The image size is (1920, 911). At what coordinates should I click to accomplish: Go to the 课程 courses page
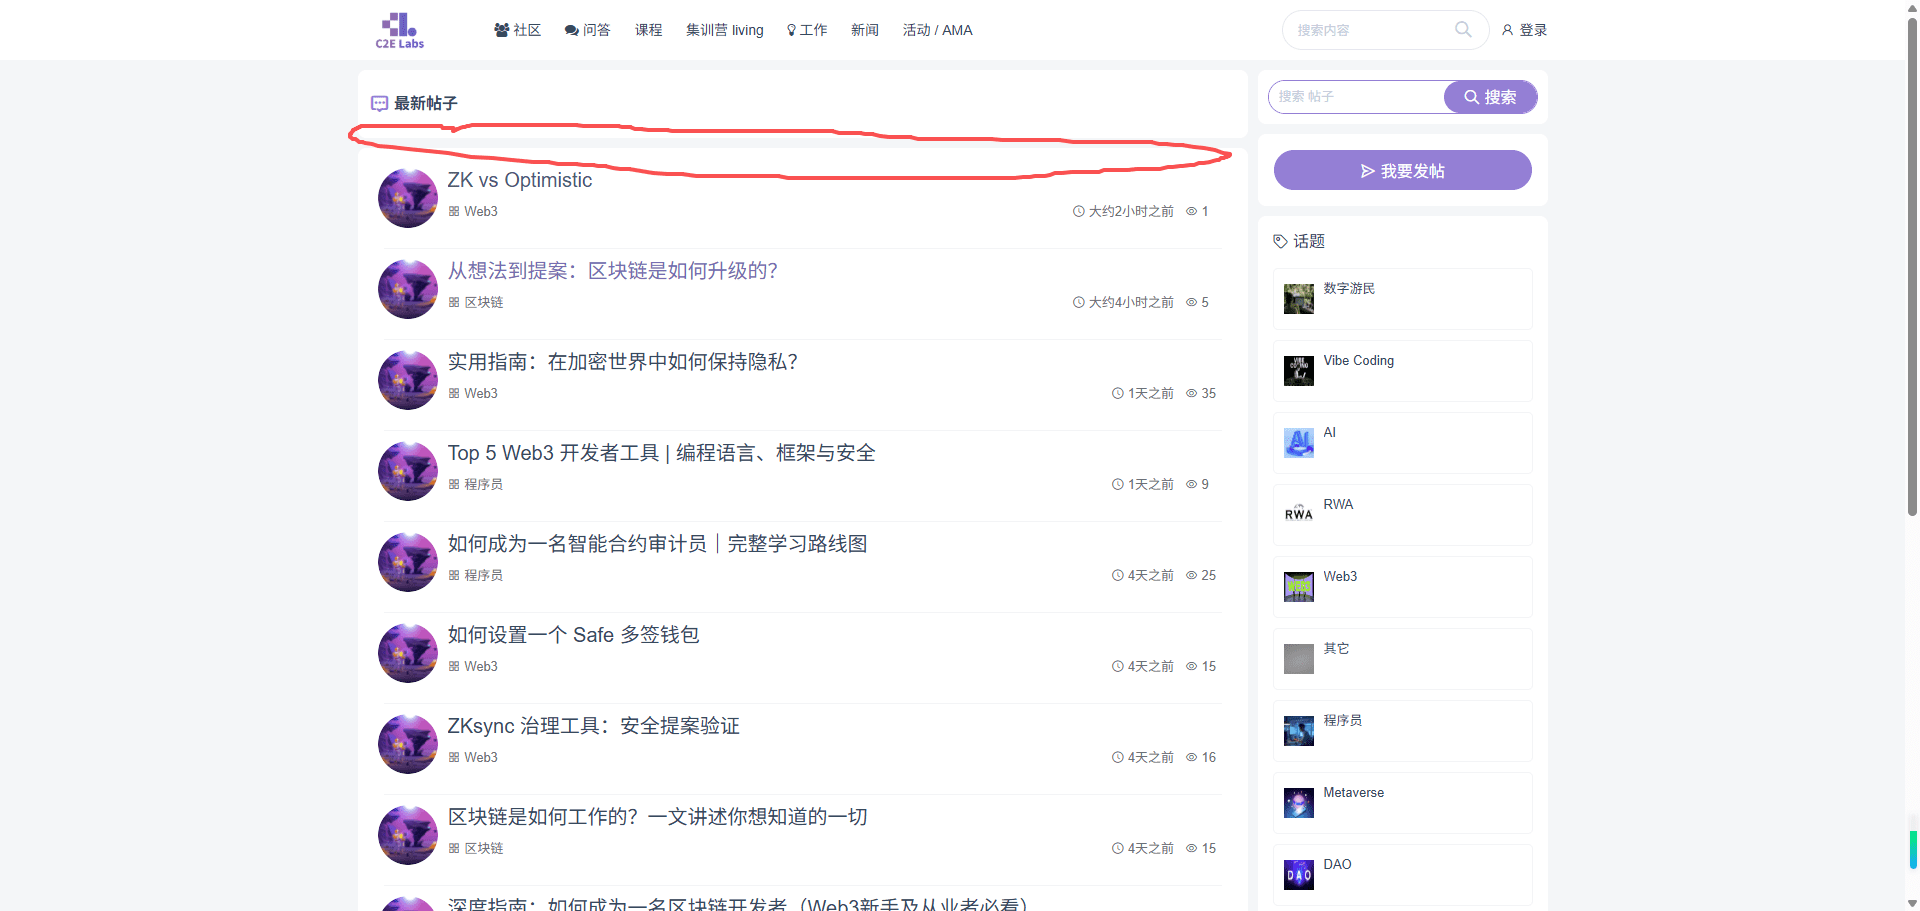(648, 30)
